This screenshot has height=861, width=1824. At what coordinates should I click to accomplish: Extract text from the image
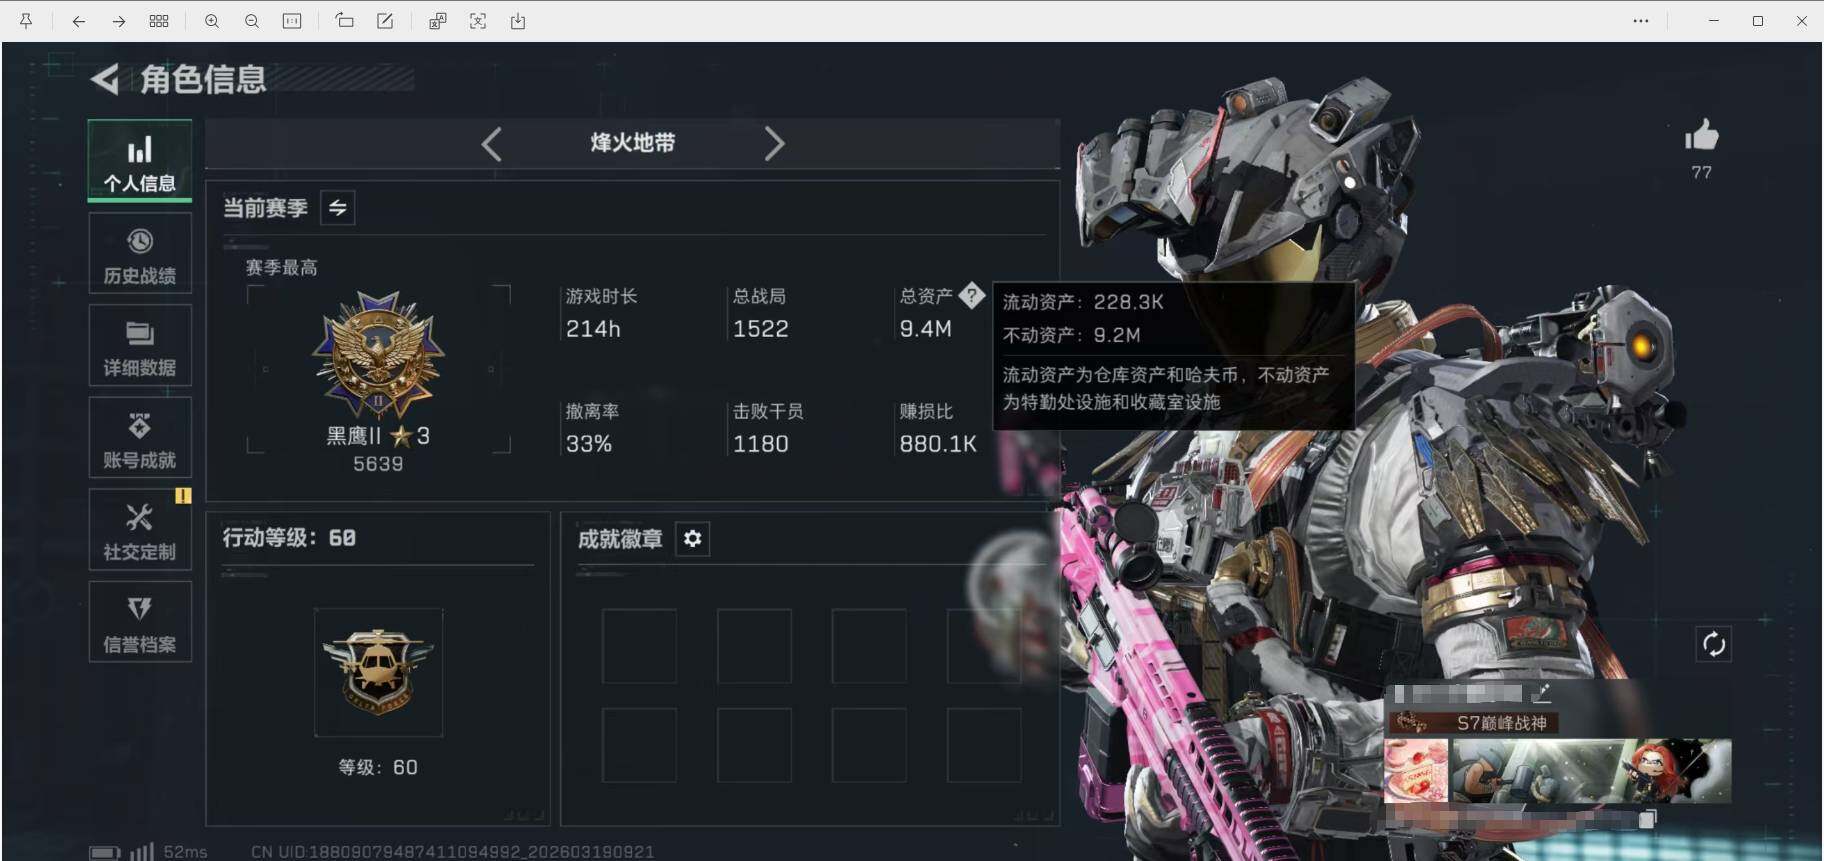click(478, 21)
